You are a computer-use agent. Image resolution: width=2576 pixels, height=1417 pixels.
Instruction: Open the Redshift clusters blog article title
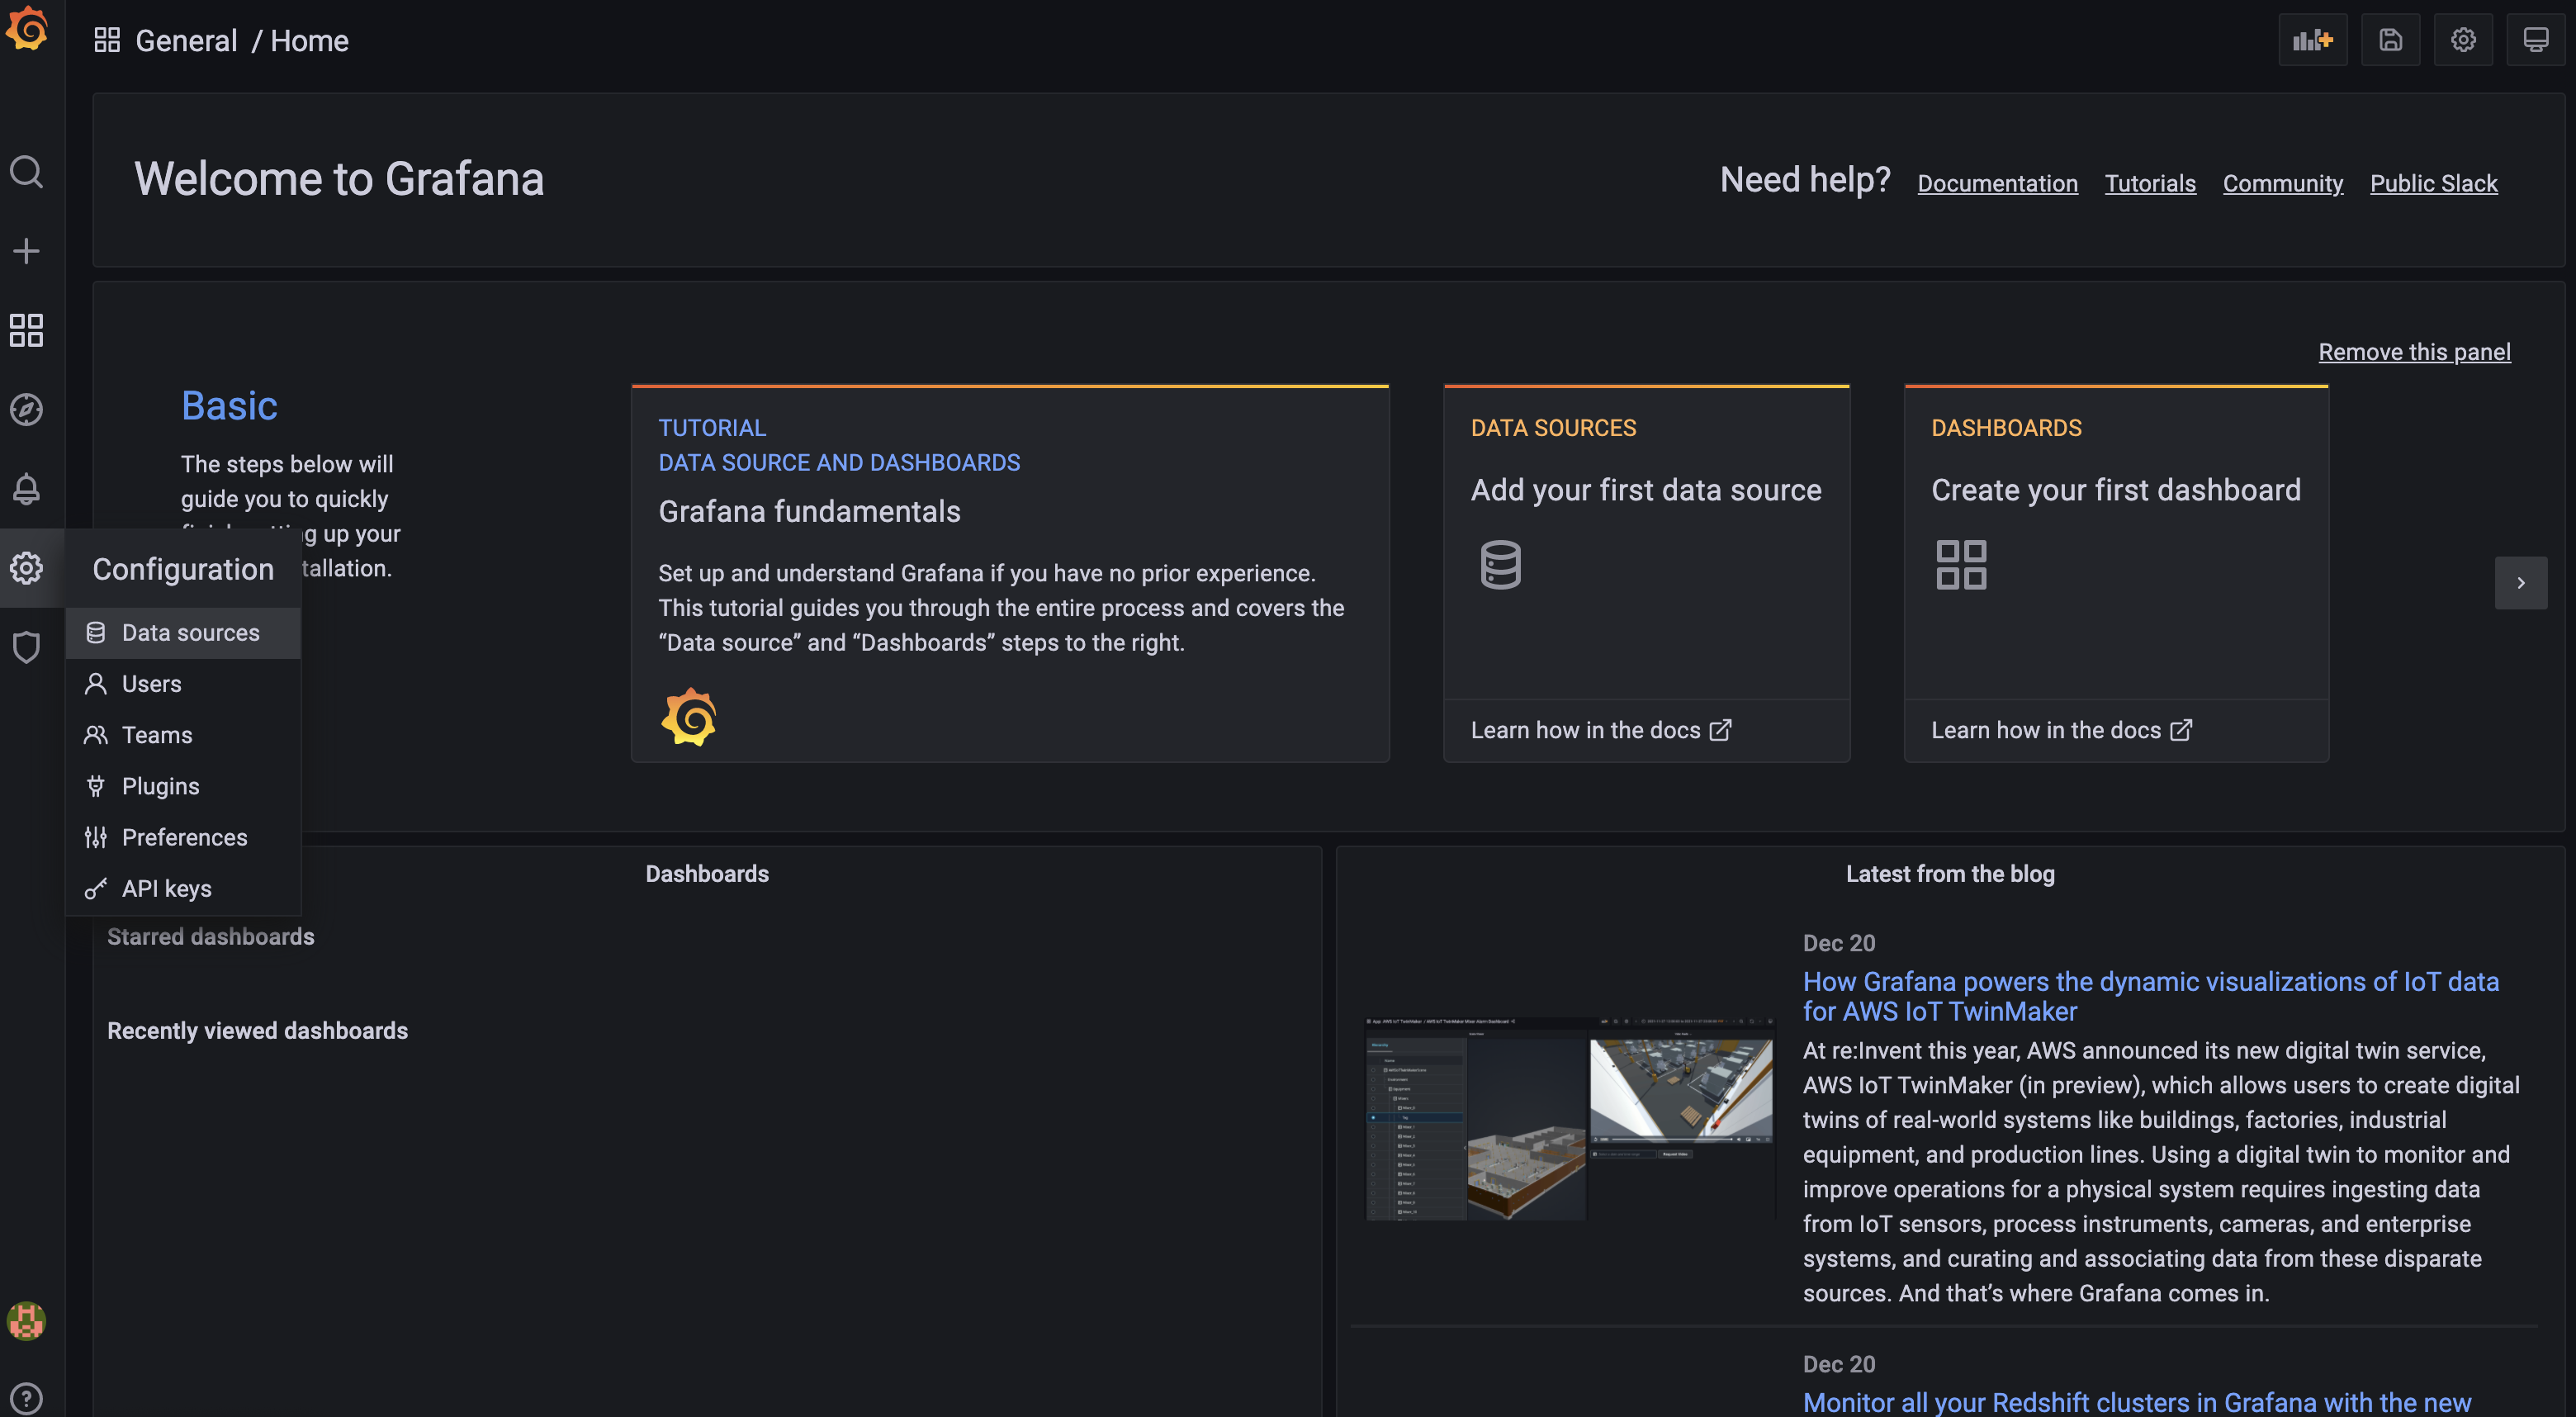[2136, 1402]
